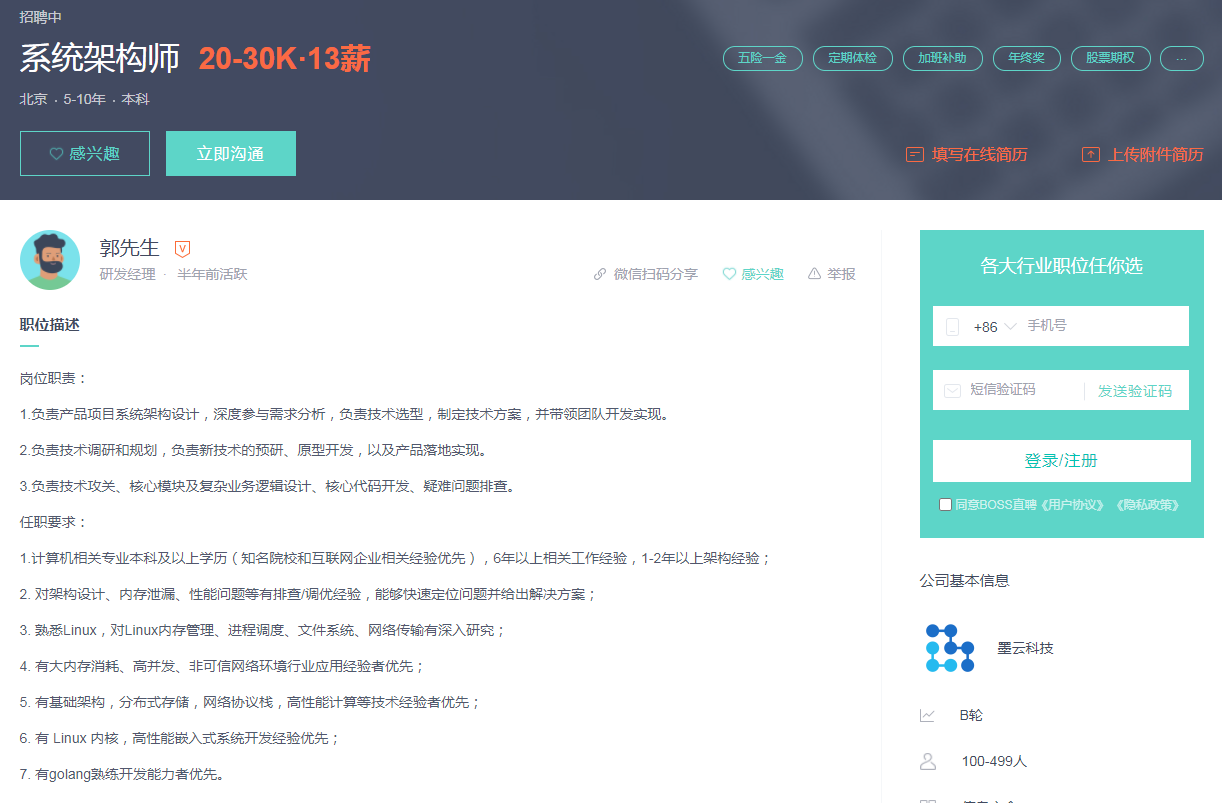Click 发送验证码 to send code
1222x803 pixels.
coord(1134,391)
